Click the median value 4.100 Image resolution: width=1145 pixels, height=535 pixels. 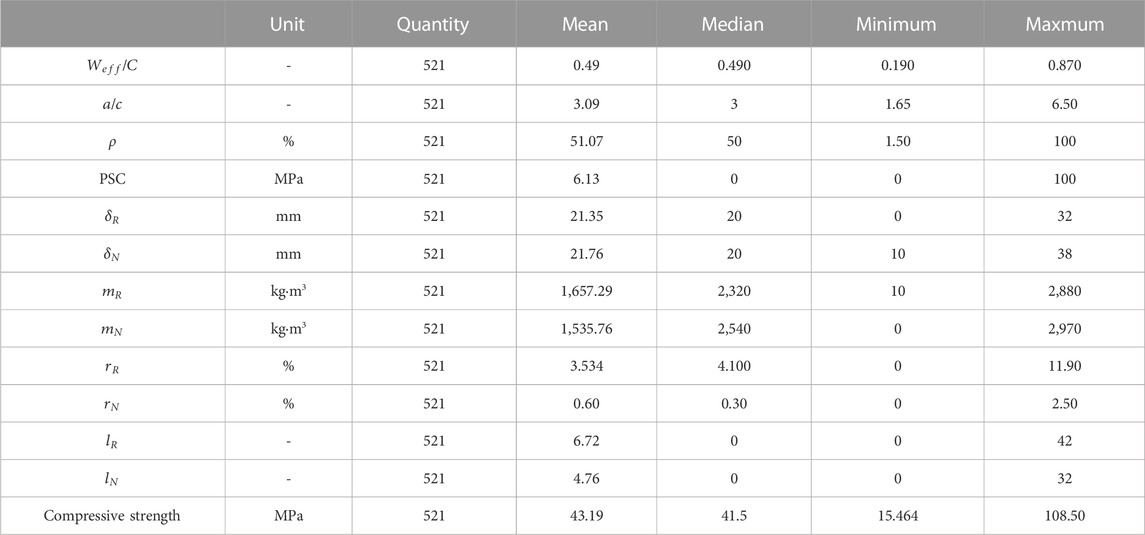click(x=732, y=366)
